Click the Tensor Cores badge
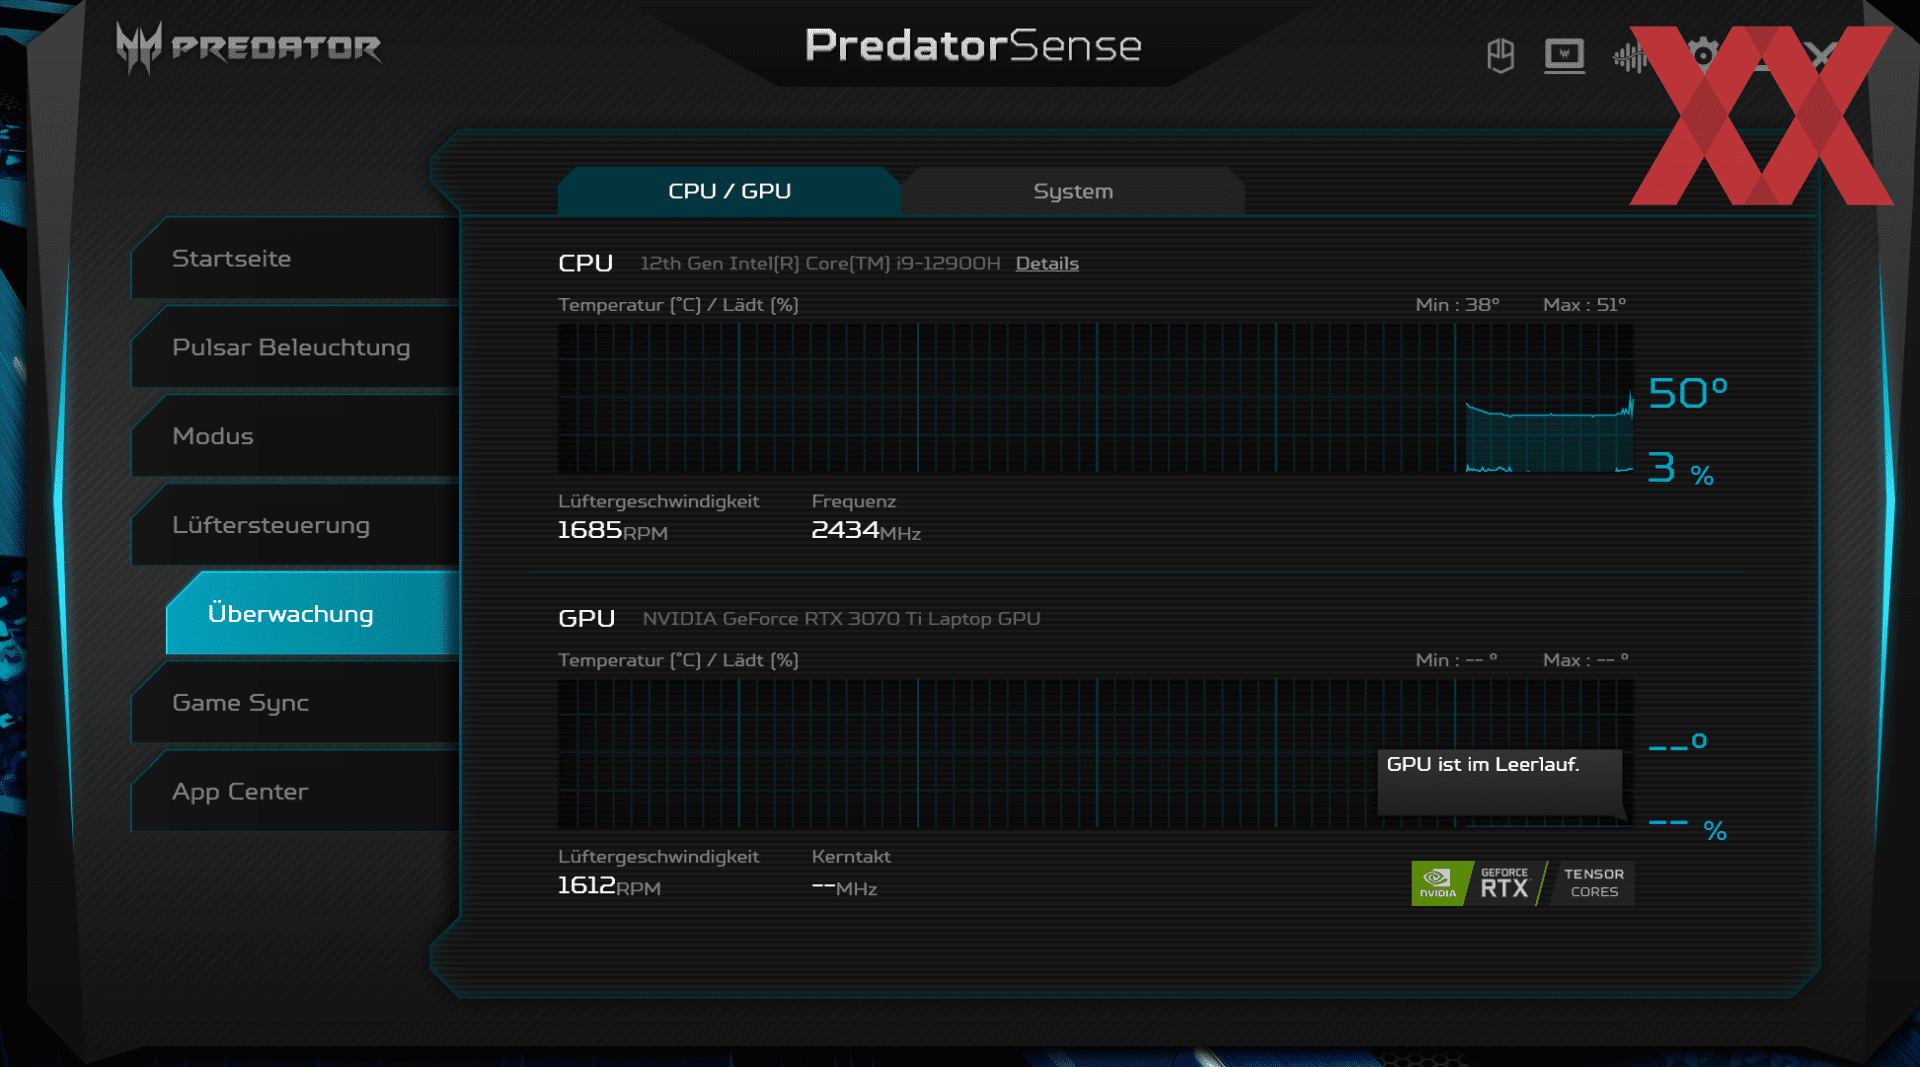Screen dimensions: 1920x1067 point(1593,883)
